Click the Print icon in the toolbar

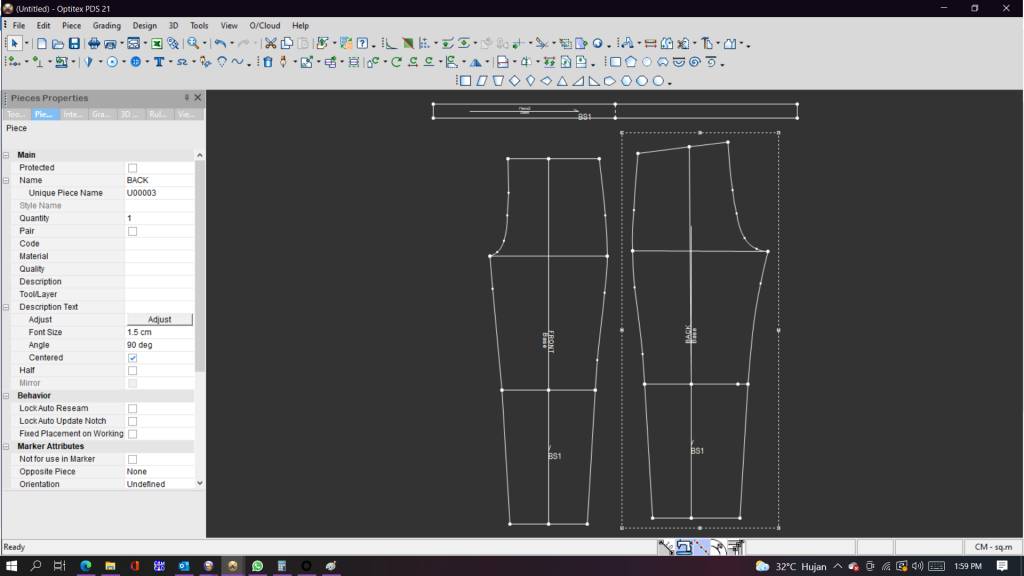[94, 43]
